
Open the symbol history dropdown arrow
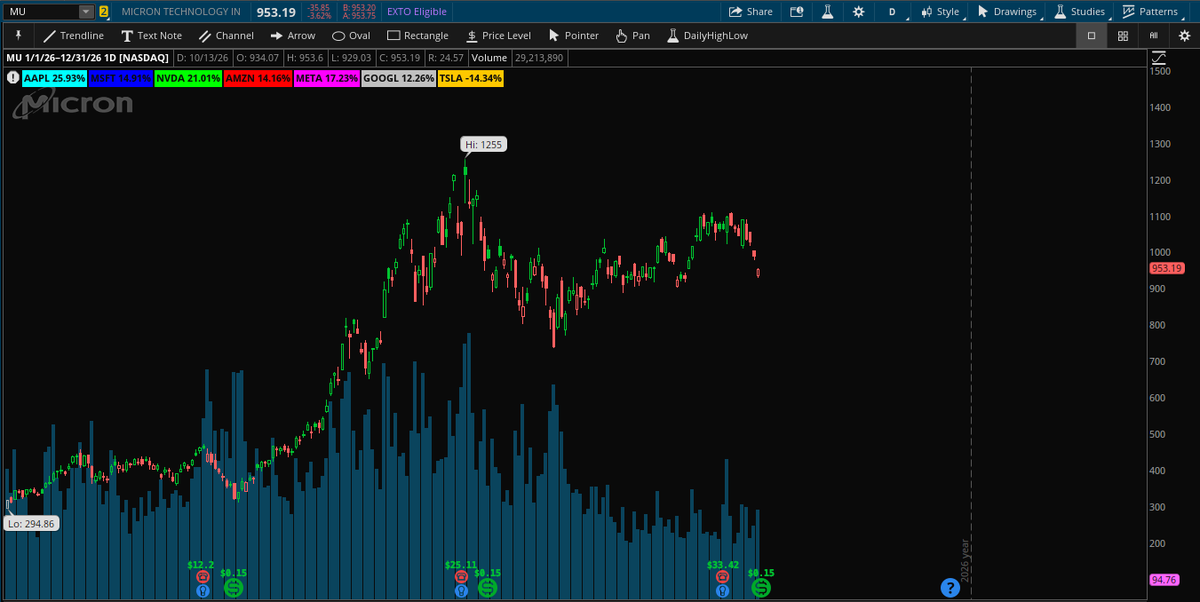(85, 12)
